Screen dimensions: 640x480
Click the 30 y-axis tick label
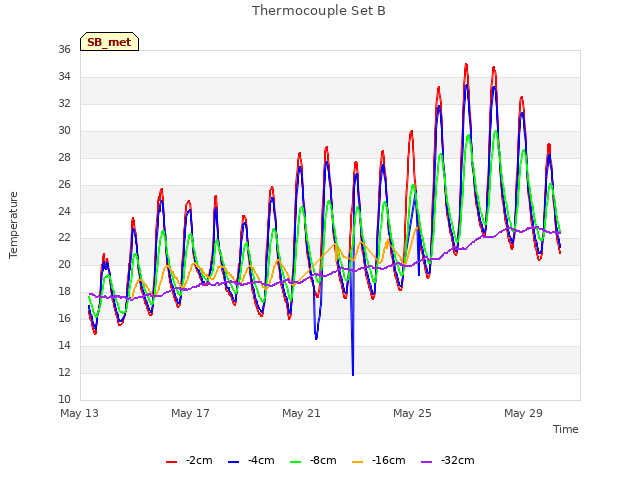click(x=64, y=131)
